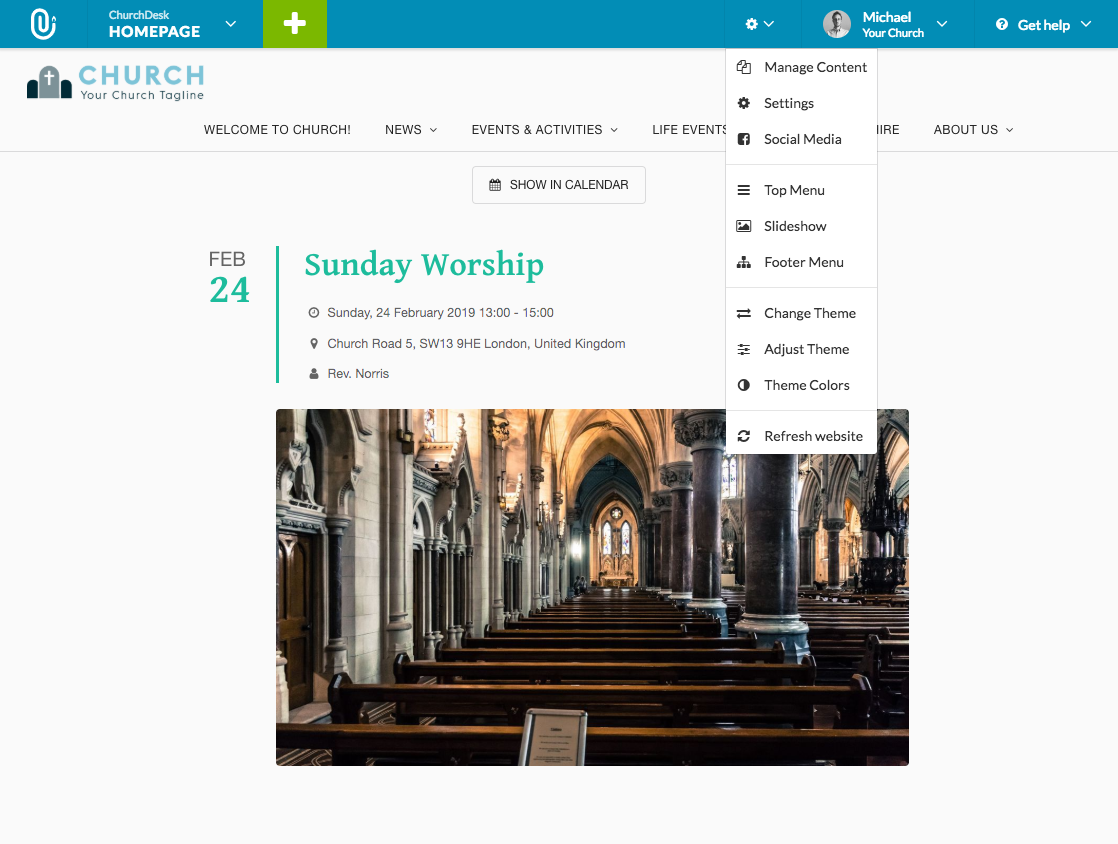Select the Theme Colors menu entry
1118x844 pixels.
(806, 385)
